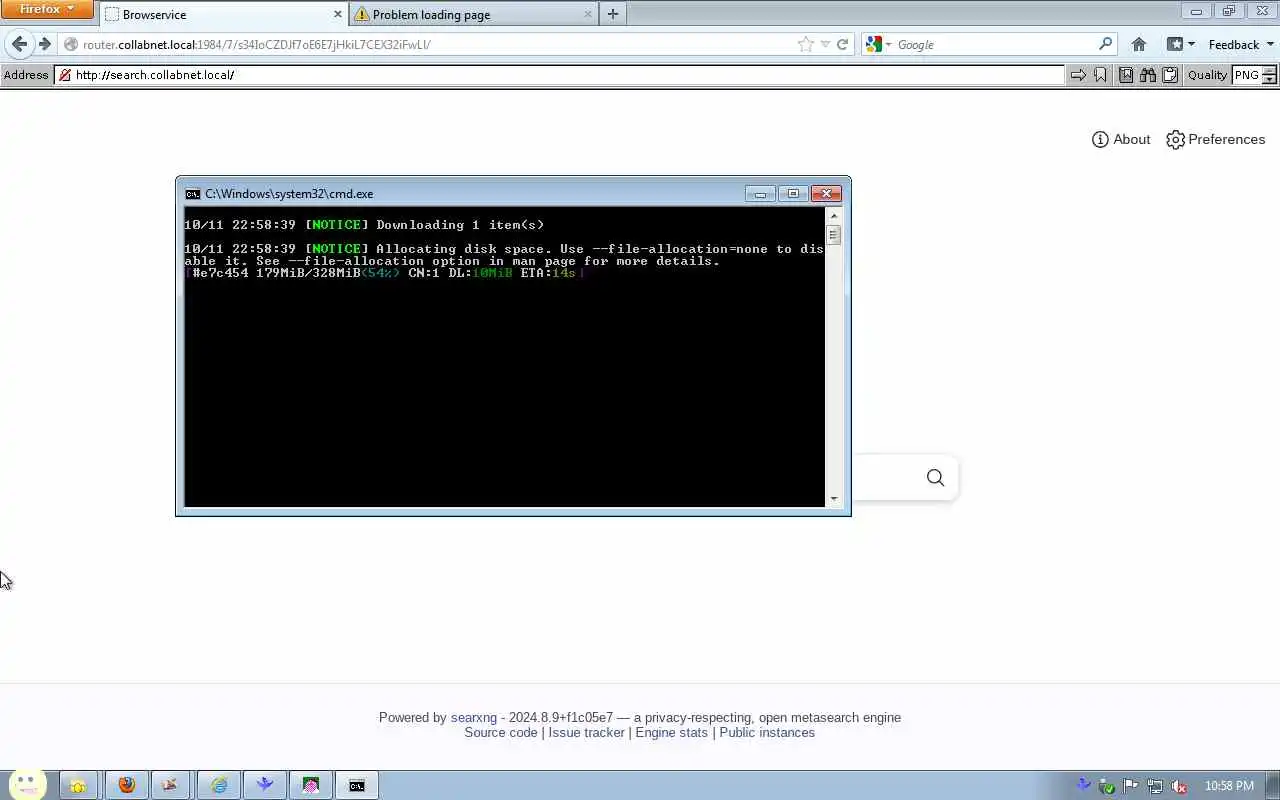This screenshot has height=800, width=1280.
Task: Open the third taskbar application icon
Action: point(170,786)
